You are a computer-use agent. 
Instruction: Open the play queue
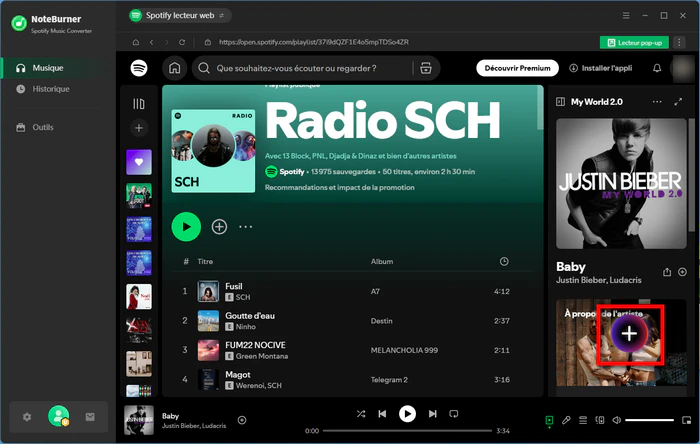[x=583, y=420]
